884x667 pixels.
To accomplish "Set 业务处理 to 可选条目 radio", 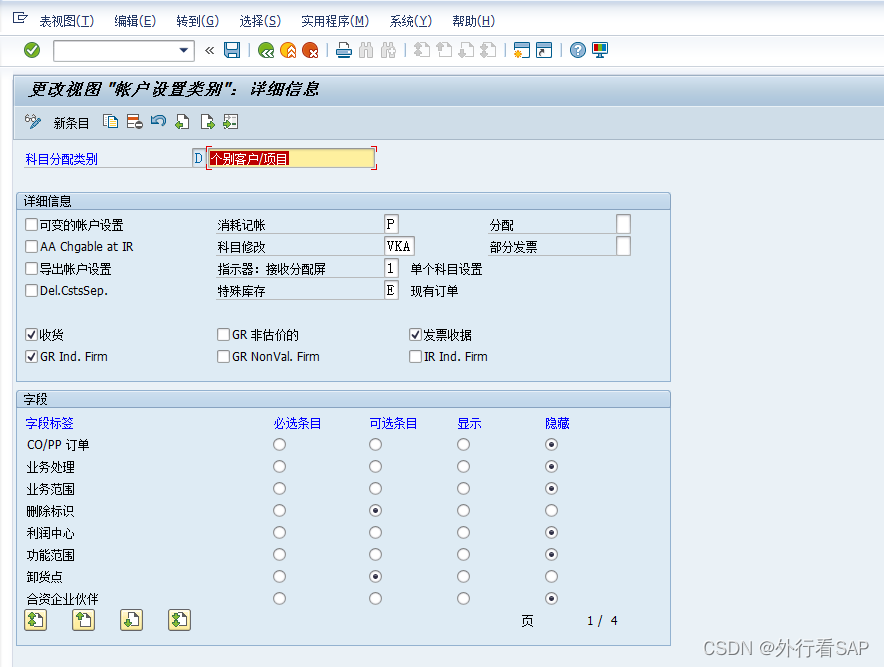I will [375, 466].
